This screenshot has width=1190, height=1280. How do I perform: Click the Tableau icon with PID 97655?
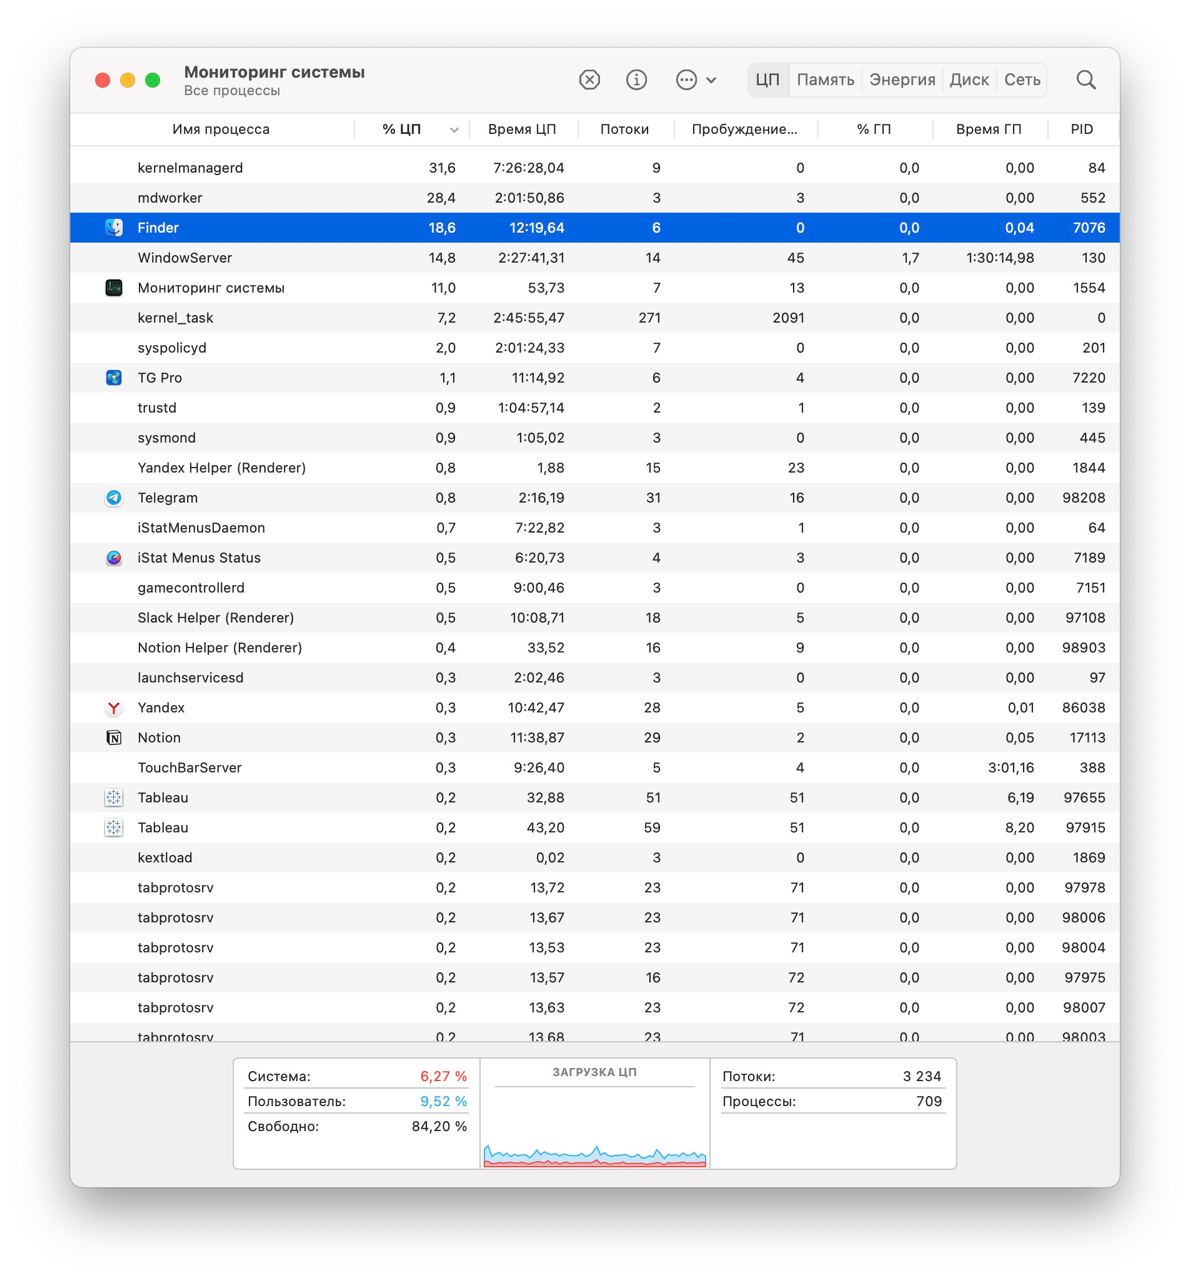pyautogui.click(x=114, y=798)
